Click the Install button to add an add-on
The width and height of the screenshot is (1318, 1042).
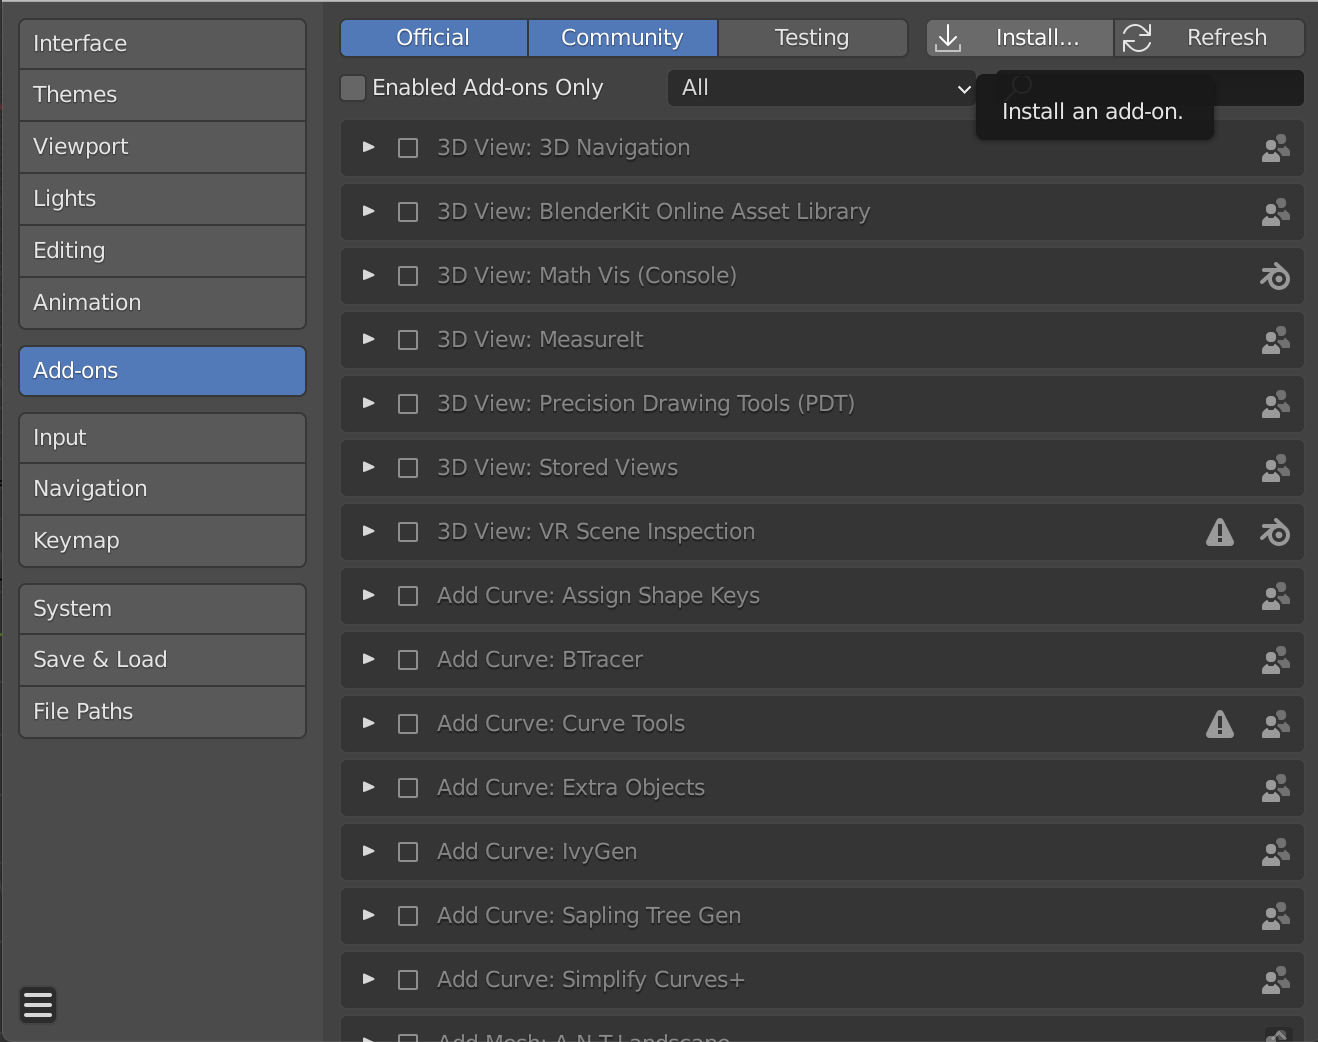1018,37
